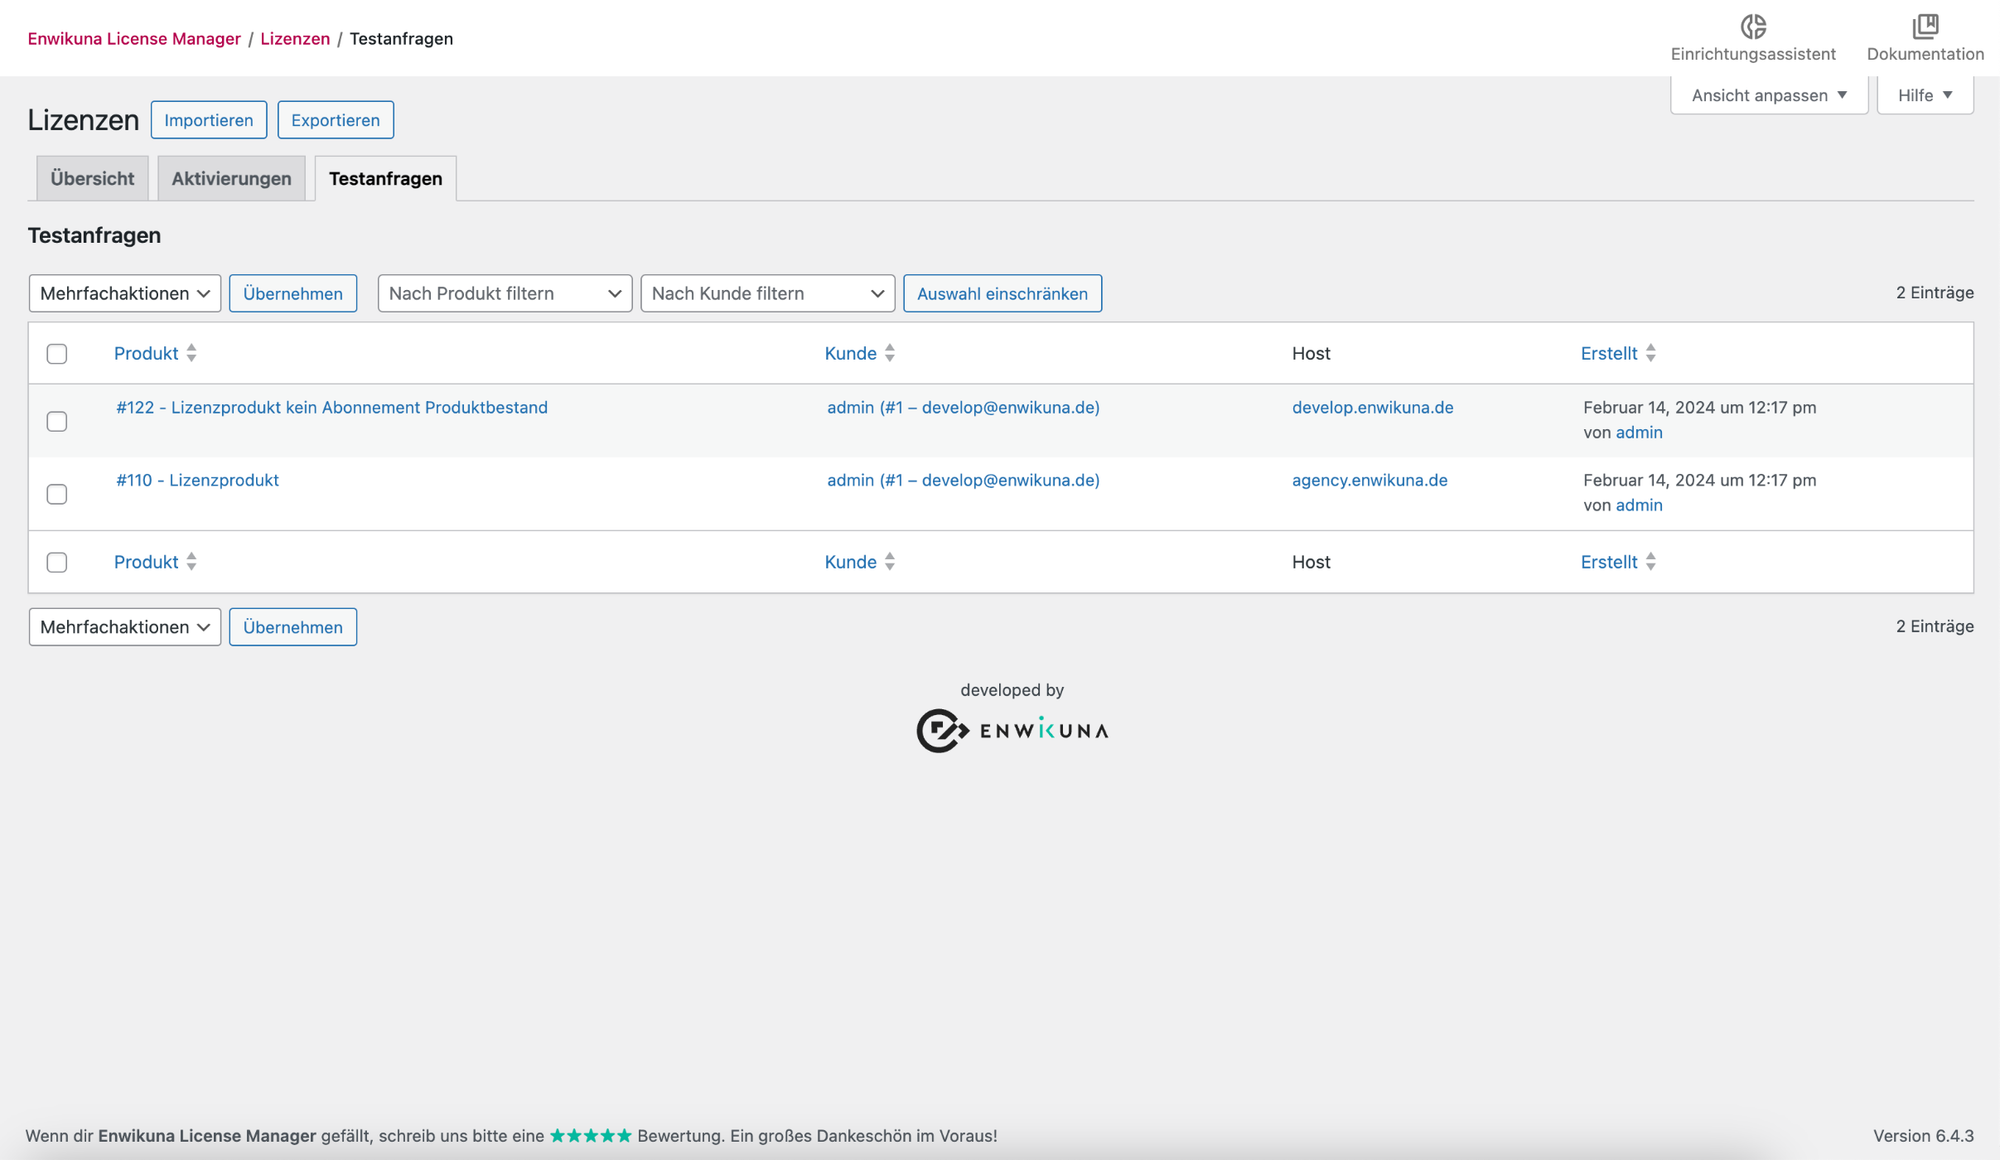
Task: Click sort arrows beside bottom Kunde footer header
Action: 890,562
